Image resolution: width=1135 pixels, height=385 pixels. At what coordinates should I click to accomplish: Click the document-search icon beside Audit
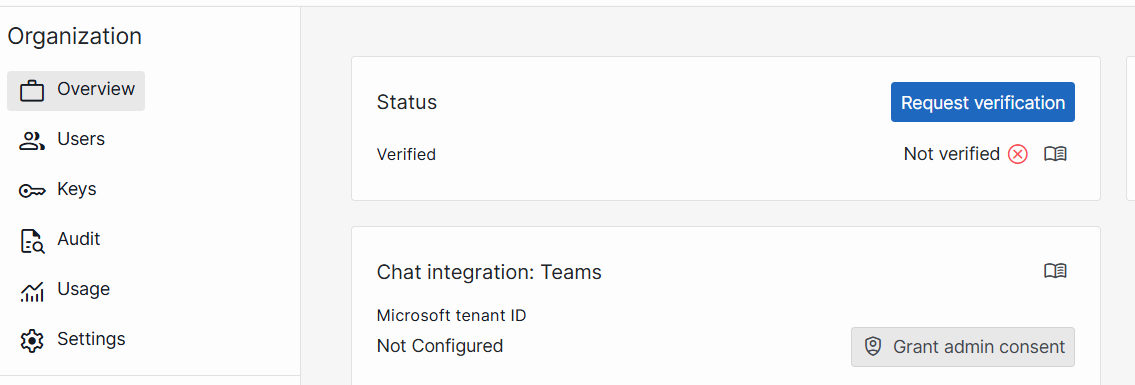click(32, 241)
